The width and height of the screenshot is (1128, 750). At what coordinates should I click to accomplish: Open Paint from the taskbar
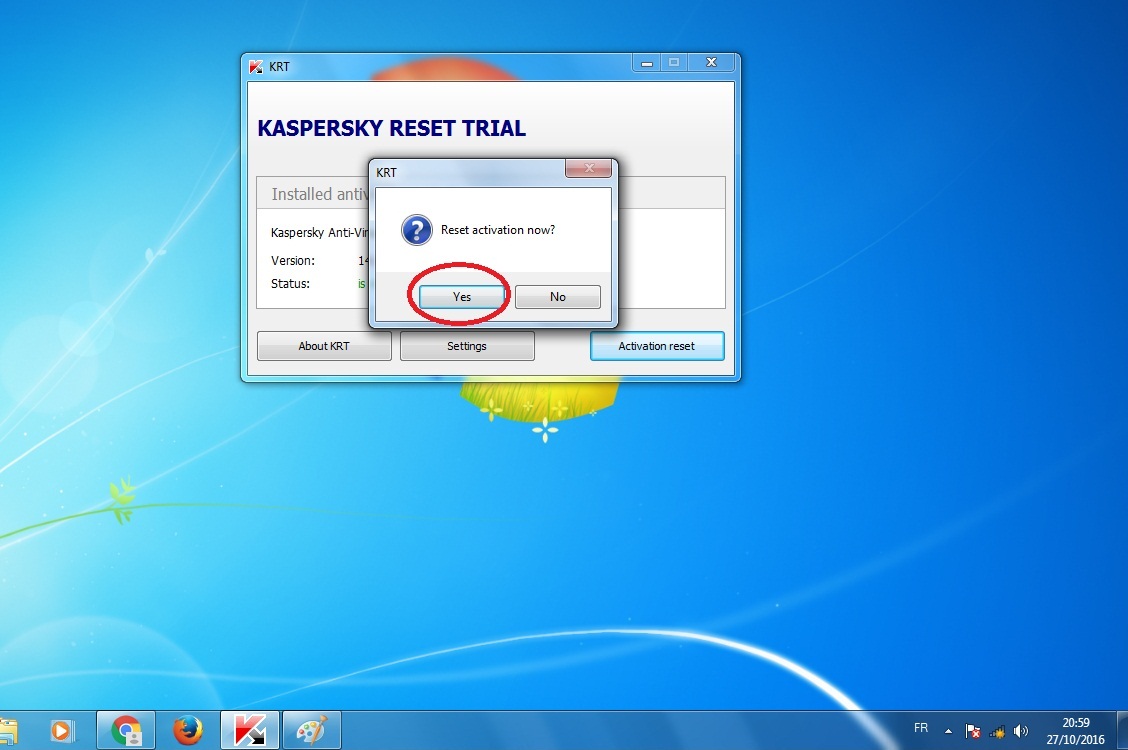(x=311, y=731)
